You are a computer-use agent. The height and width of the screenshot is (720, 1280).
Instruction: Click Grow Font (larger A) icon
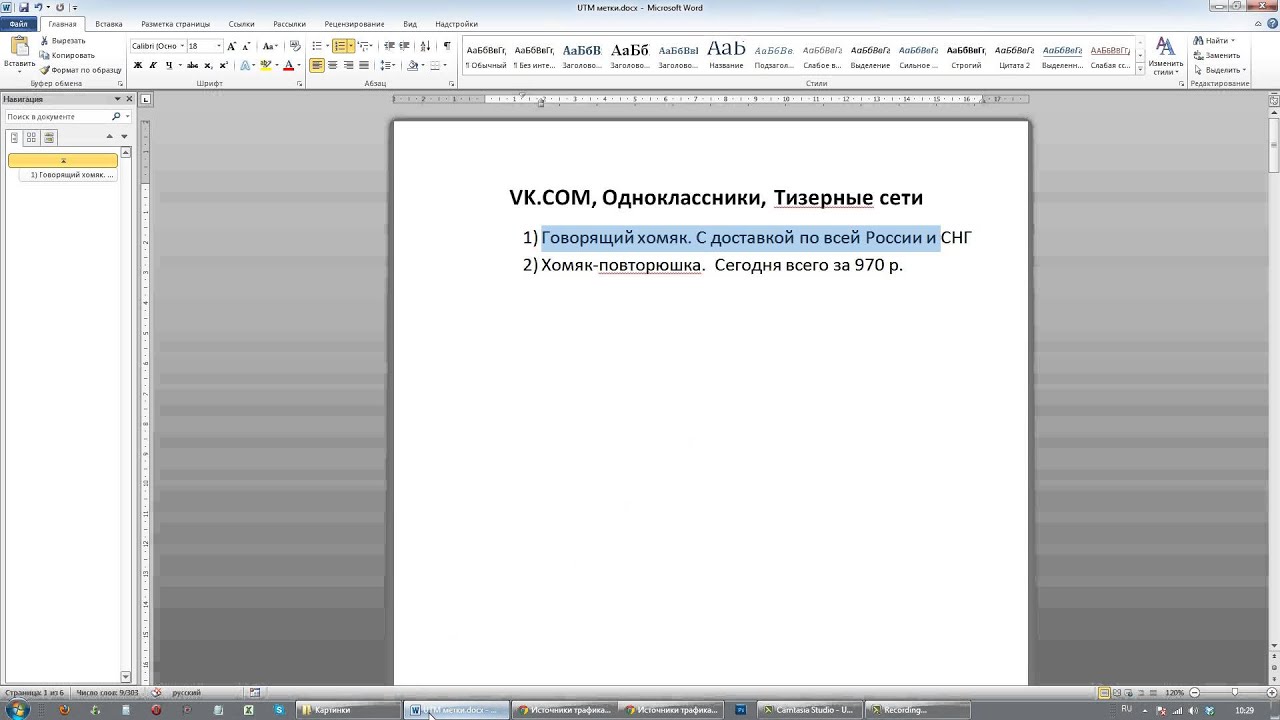(232, 46)
